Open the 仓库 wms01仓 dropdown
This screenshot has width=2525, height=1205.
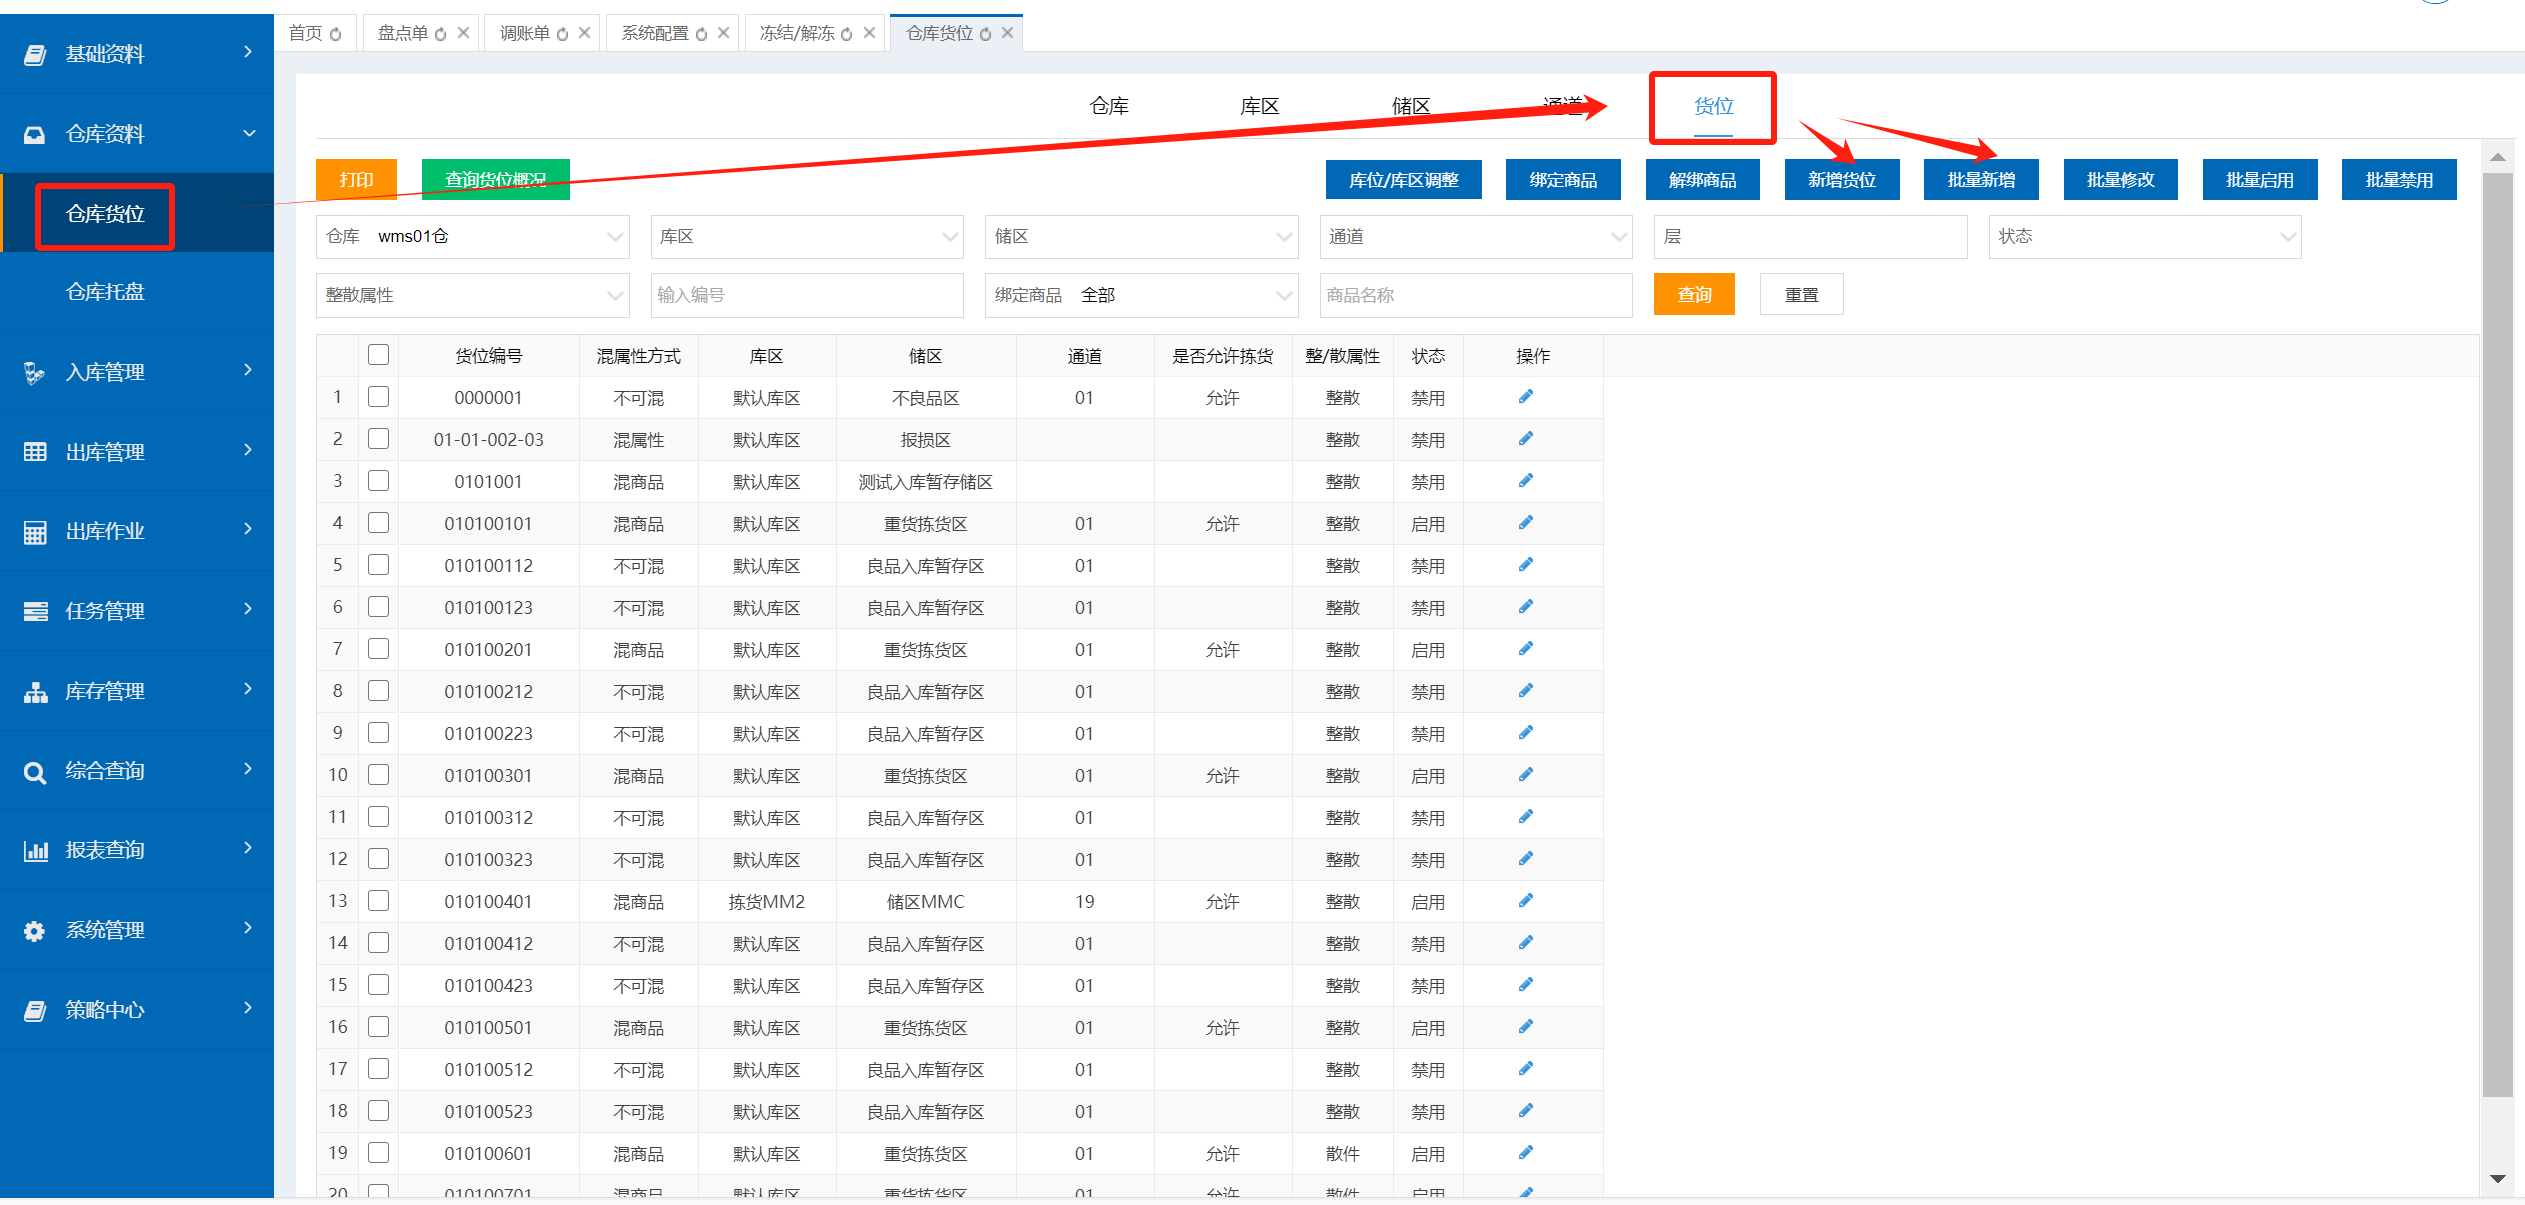pos(472,237)
